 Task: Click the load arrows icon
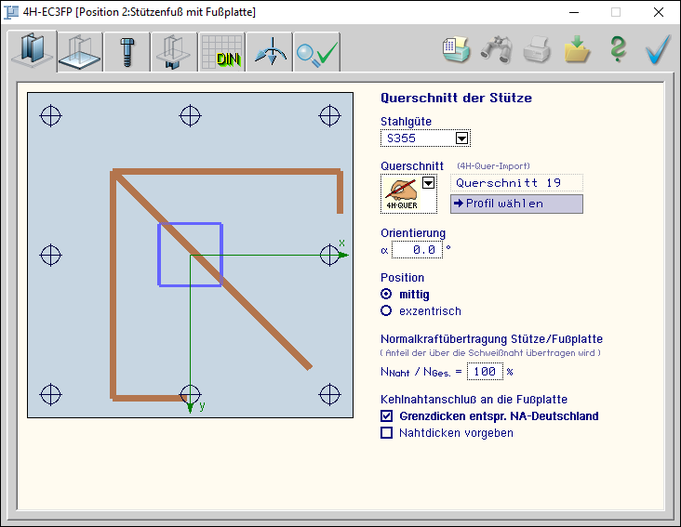click(x=270, y=52)
